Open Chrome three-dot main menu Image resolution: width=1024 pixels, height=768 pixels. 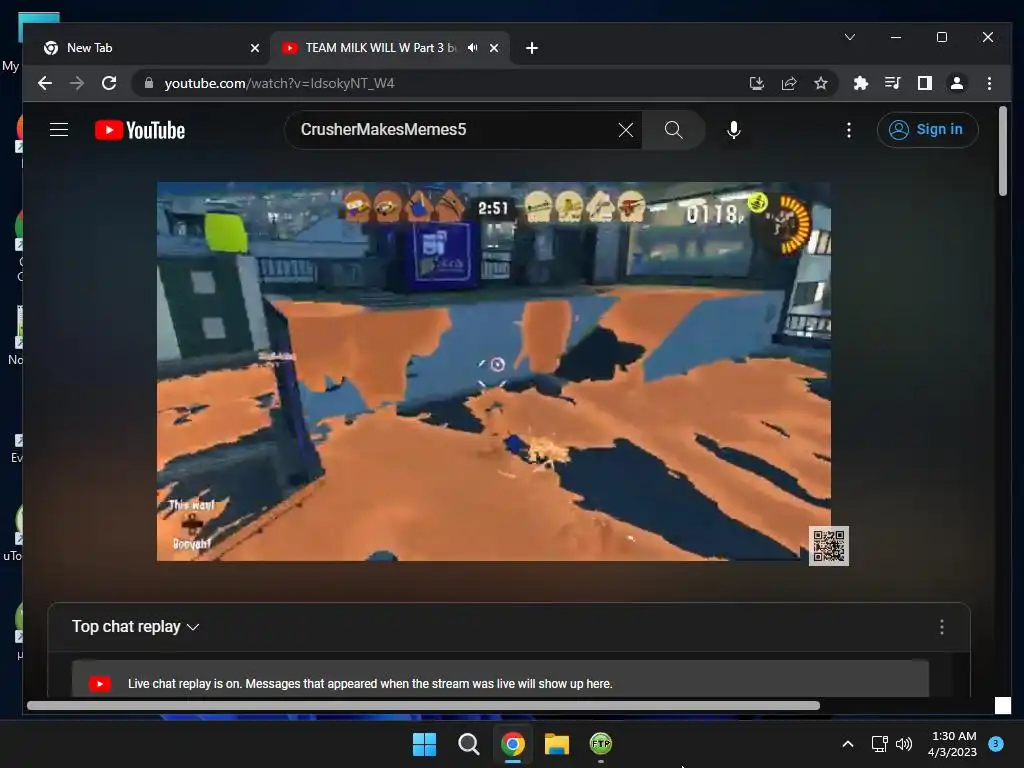(x=989, y=83)
